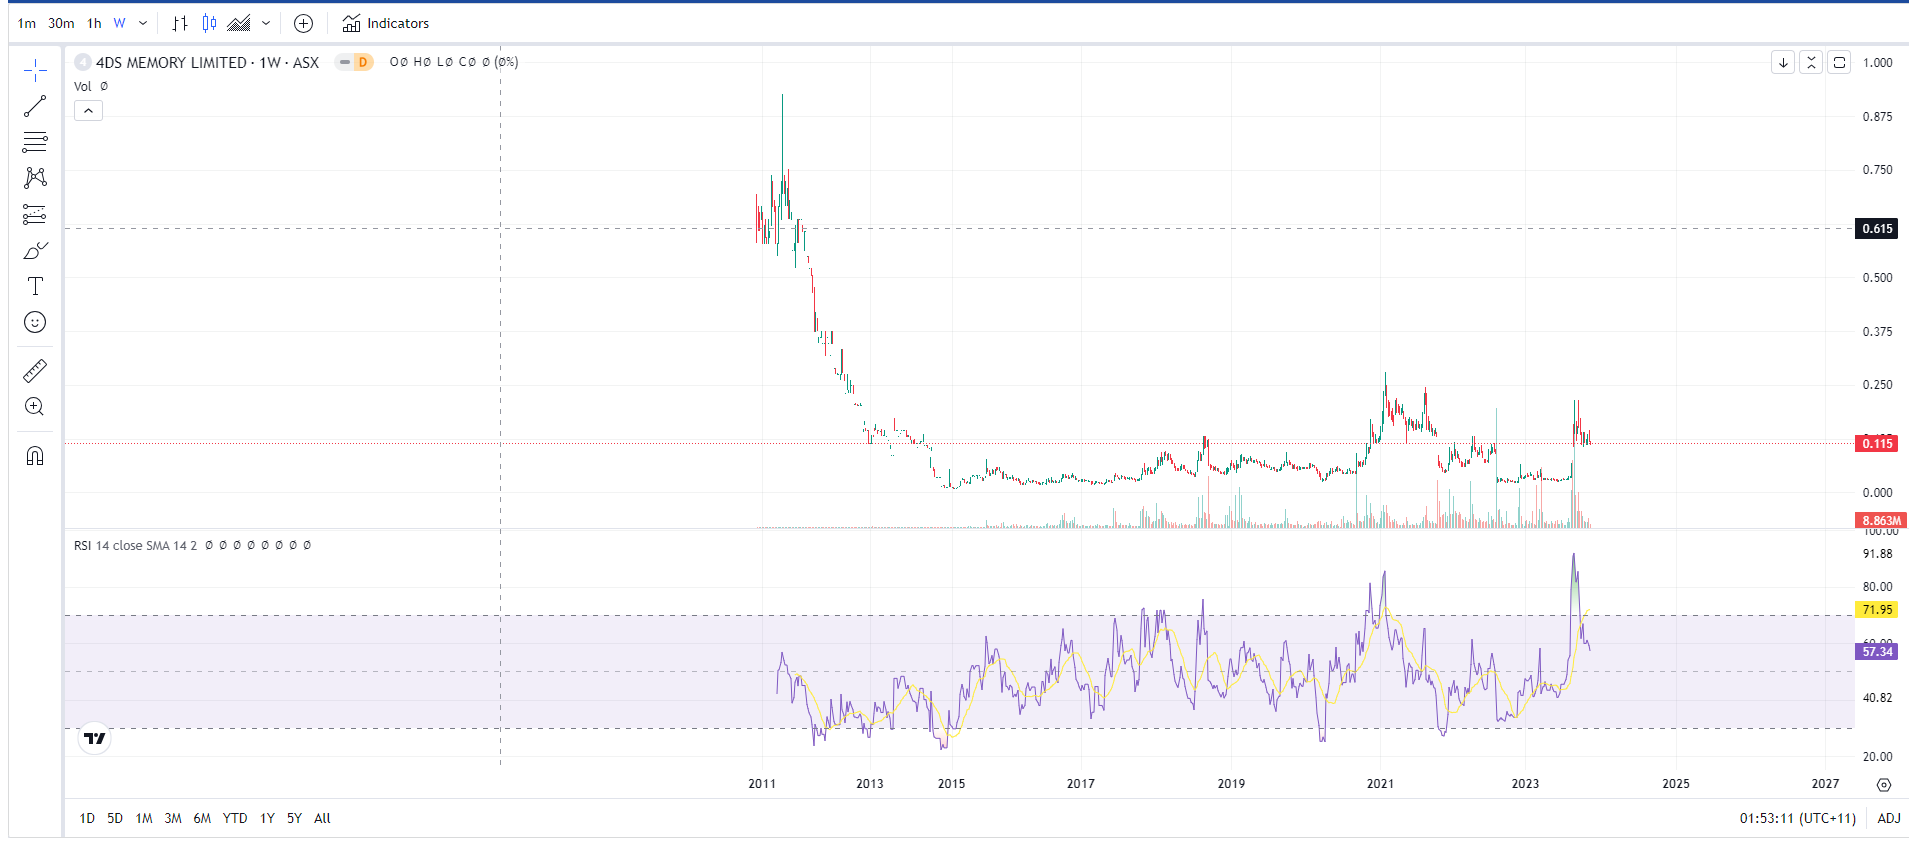The width and height of the screenshot is (1909, 845).
Task: Click the D data-mode badge
Action: tap(362, 62)
